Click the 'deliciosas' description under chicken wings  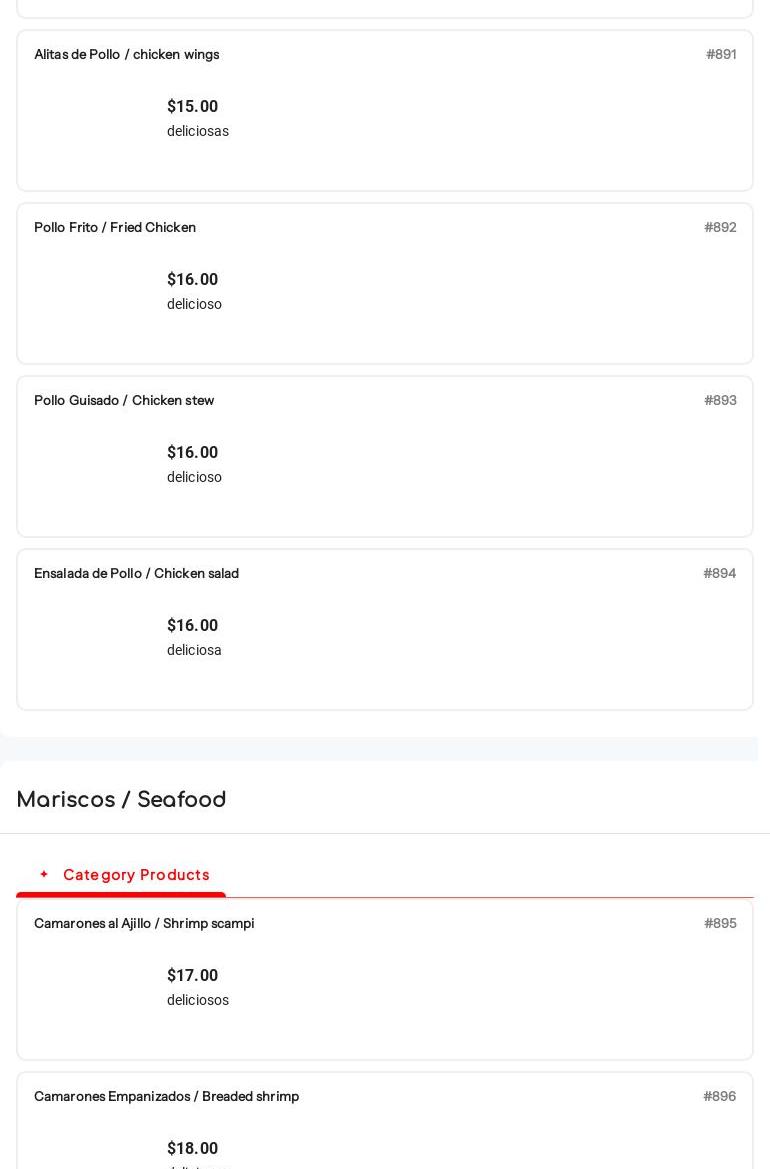tap(198, 132)
